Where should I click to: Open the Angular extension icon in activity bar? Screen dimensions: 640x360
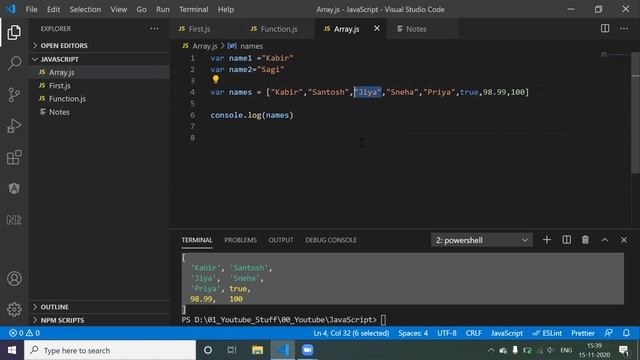(14, 188)
